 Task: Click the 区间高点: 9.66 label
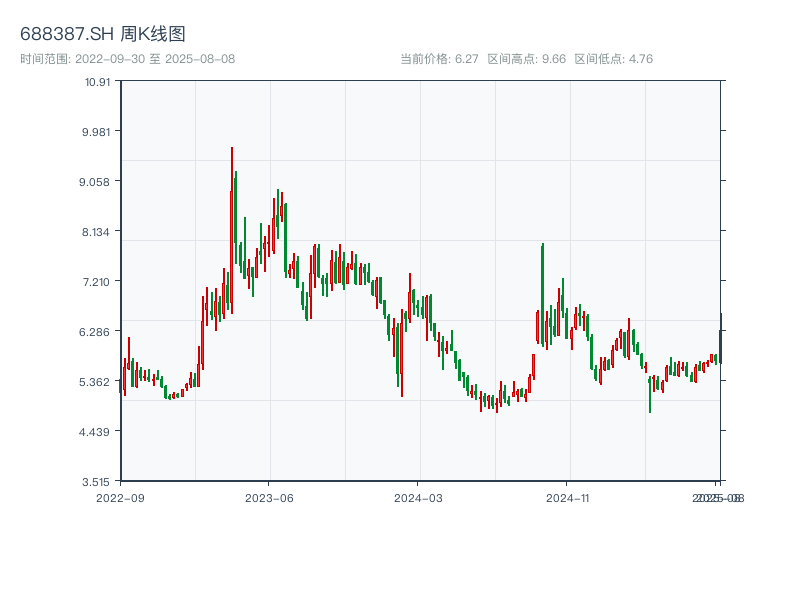pyautogui.click(x=527, y=59)
